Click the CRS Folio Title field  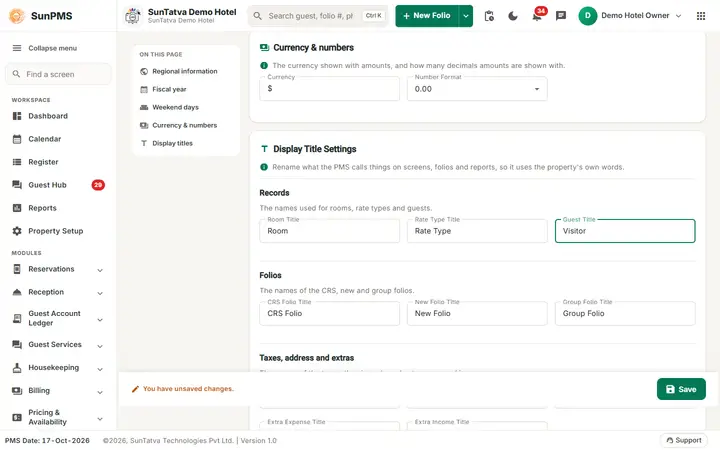329,313
